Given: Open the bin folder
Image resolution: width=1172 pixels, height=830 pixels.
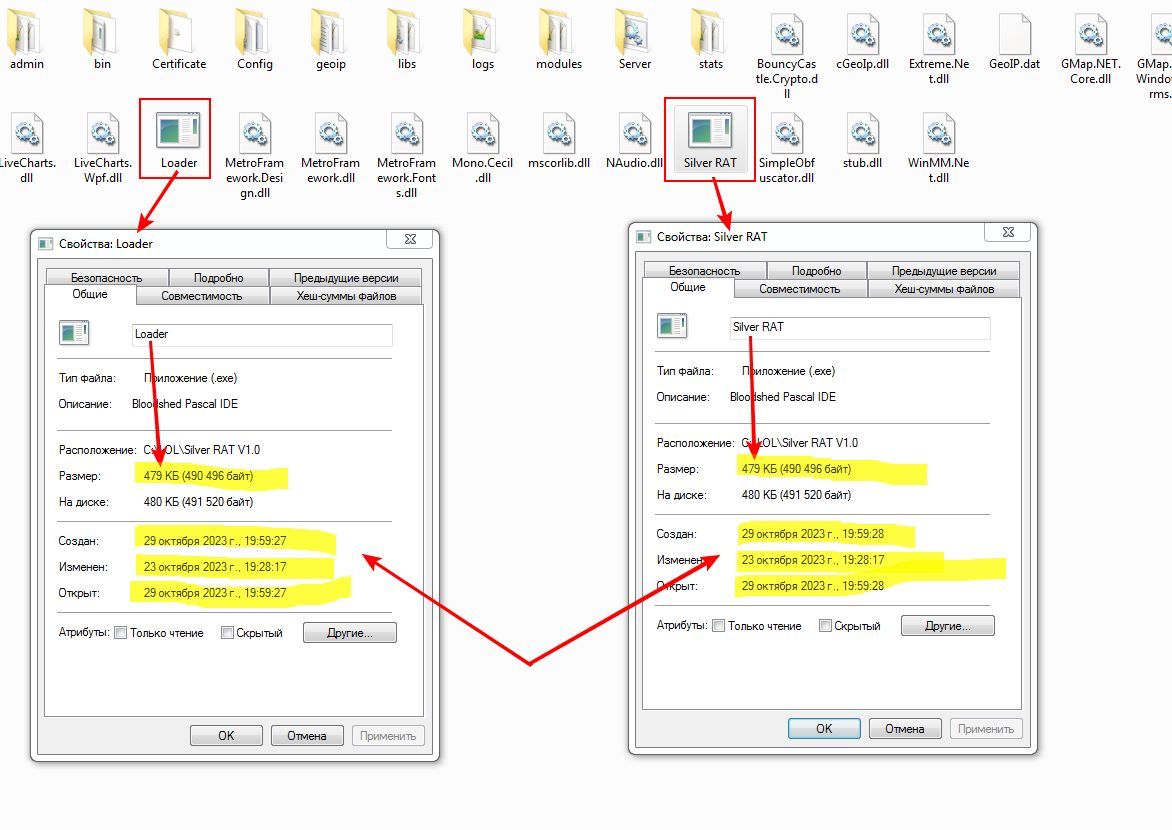Looking at the screenshot, I should point(102,39).
